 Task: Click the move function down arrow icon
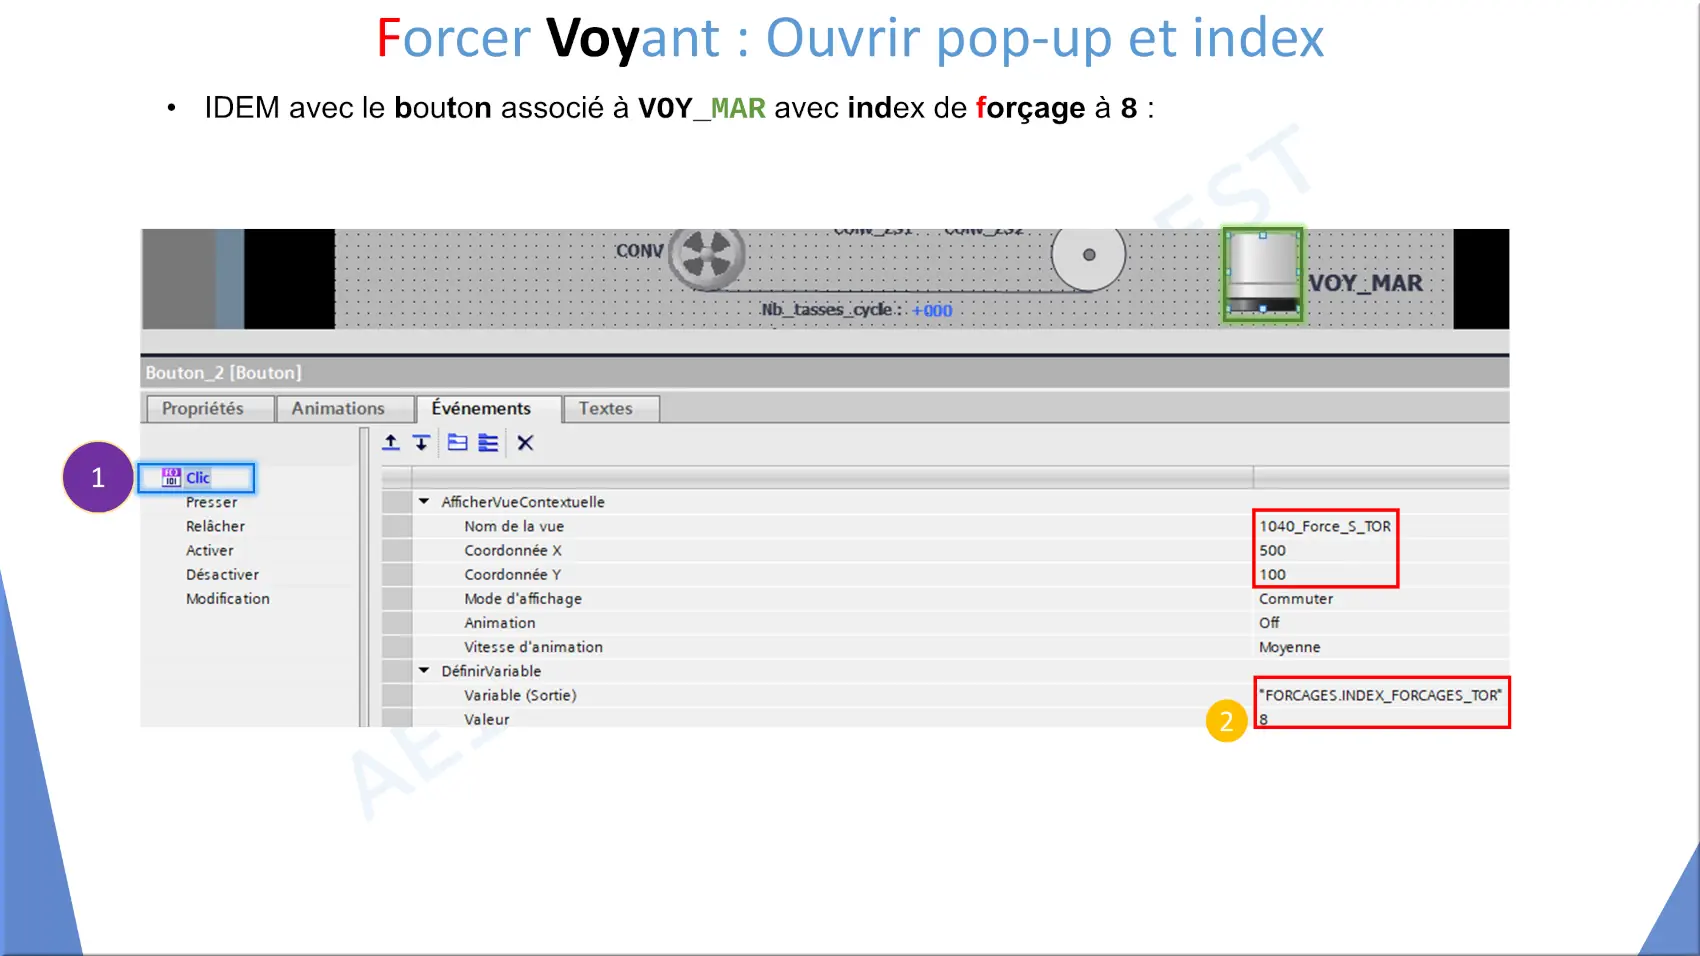coord(421,443)
